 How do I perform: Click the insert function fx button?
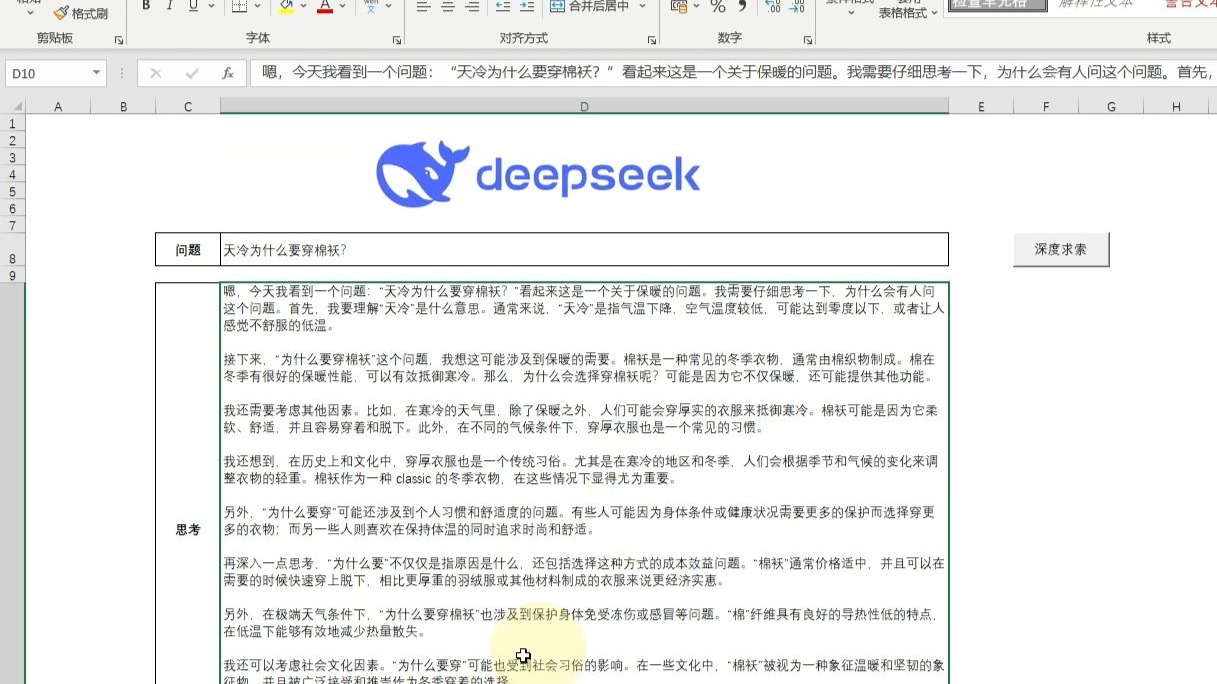227,73
